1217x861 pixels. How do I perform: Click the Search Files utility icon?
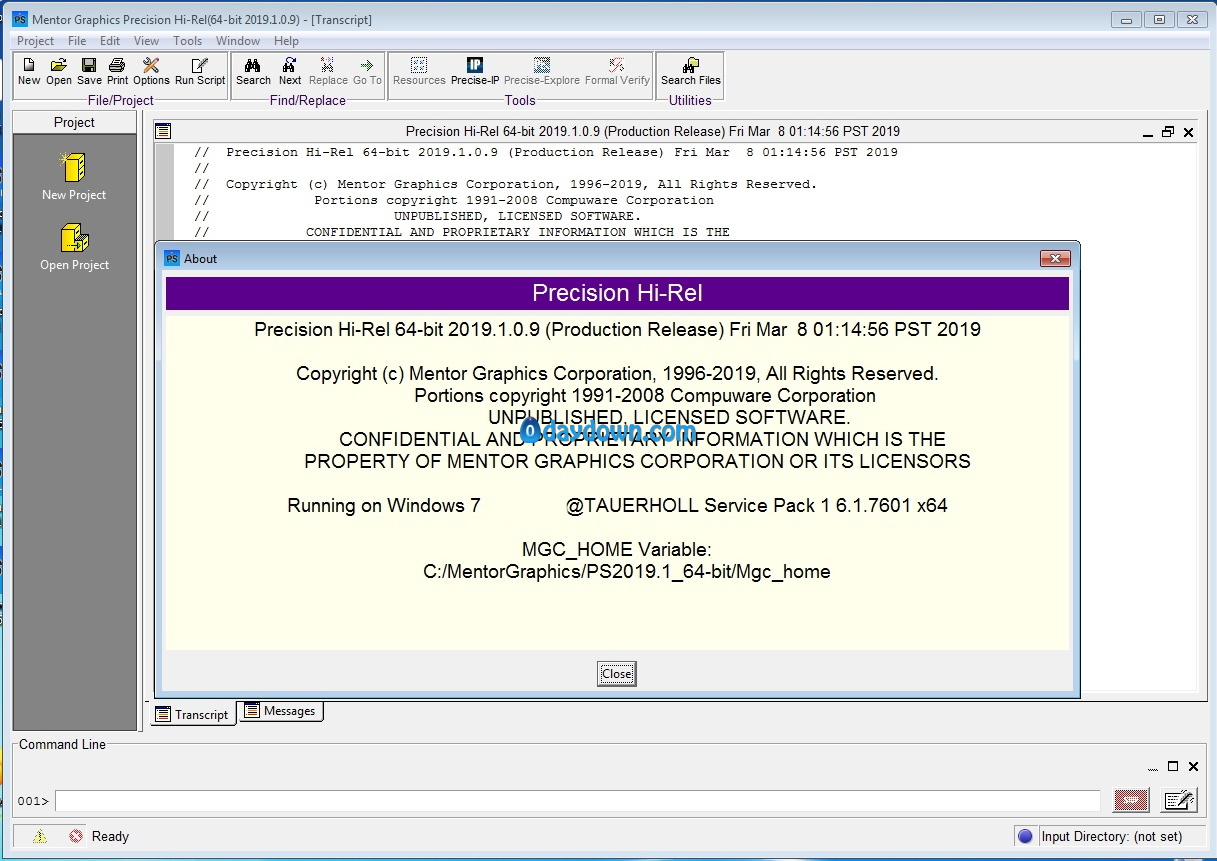click(691, 65)
